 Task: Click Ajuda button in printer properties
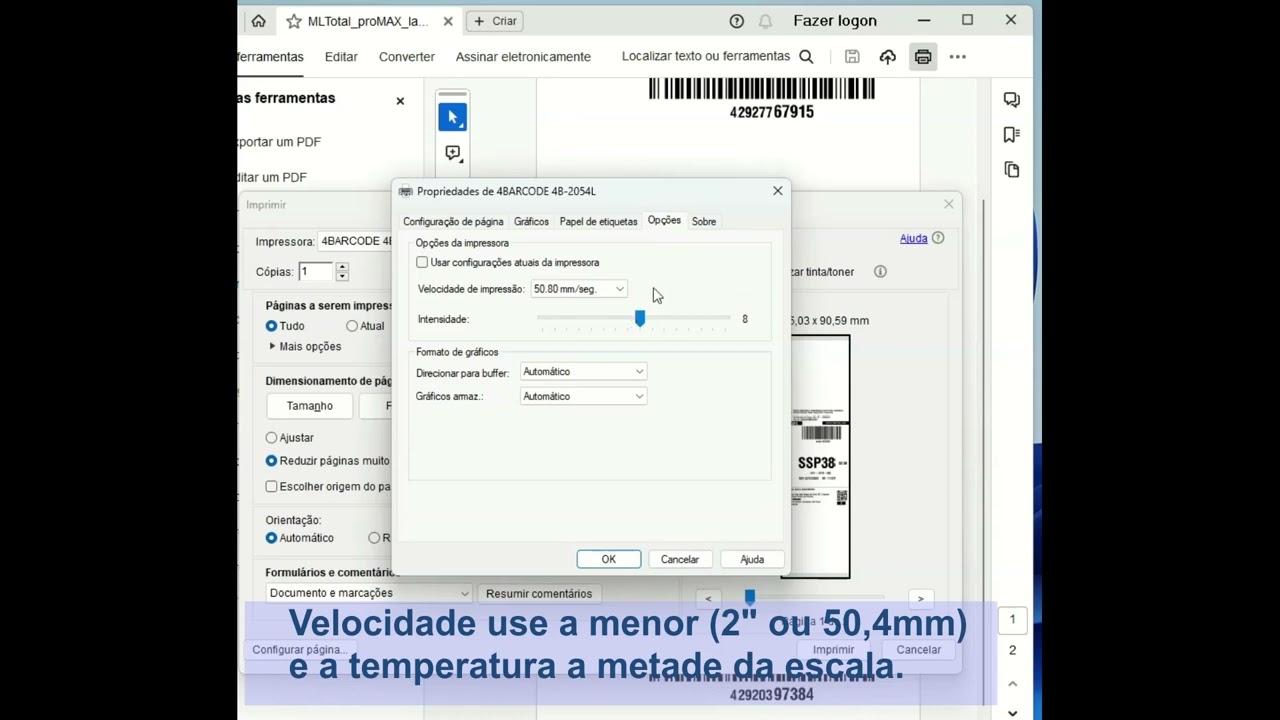[x=752, y=559]
